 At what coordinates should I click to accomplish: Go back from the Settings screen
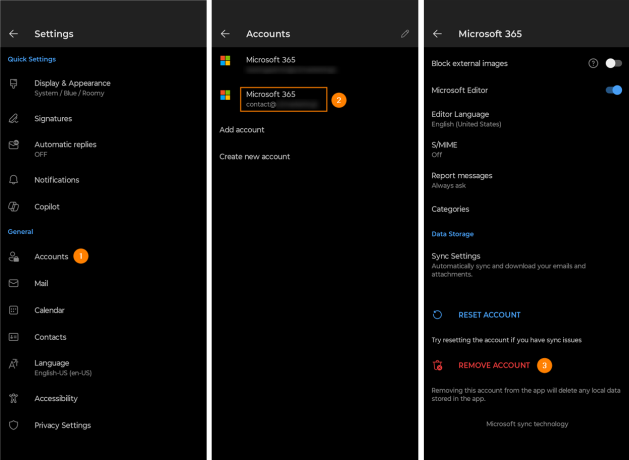coord(14,34)
